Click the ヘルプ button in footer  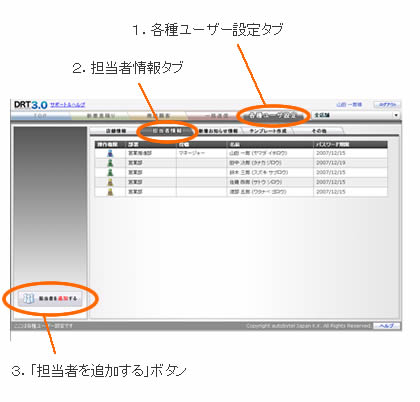(x=387, y=326)
